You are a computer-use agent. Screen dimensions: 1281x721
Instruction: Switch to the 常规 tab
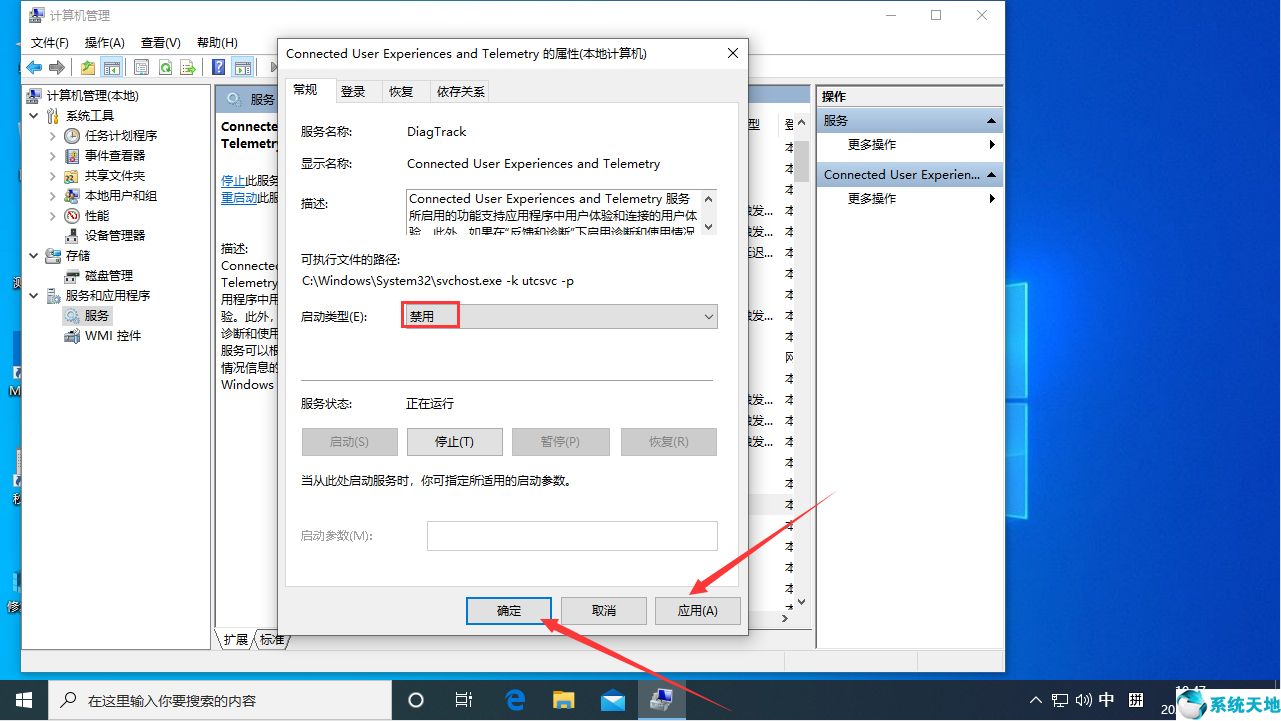[x=306, y=90]
